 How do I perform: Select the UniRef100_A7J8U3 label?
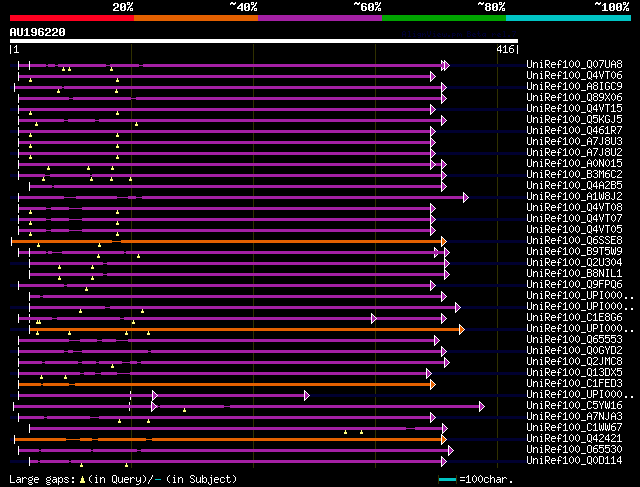coord(574,142)
